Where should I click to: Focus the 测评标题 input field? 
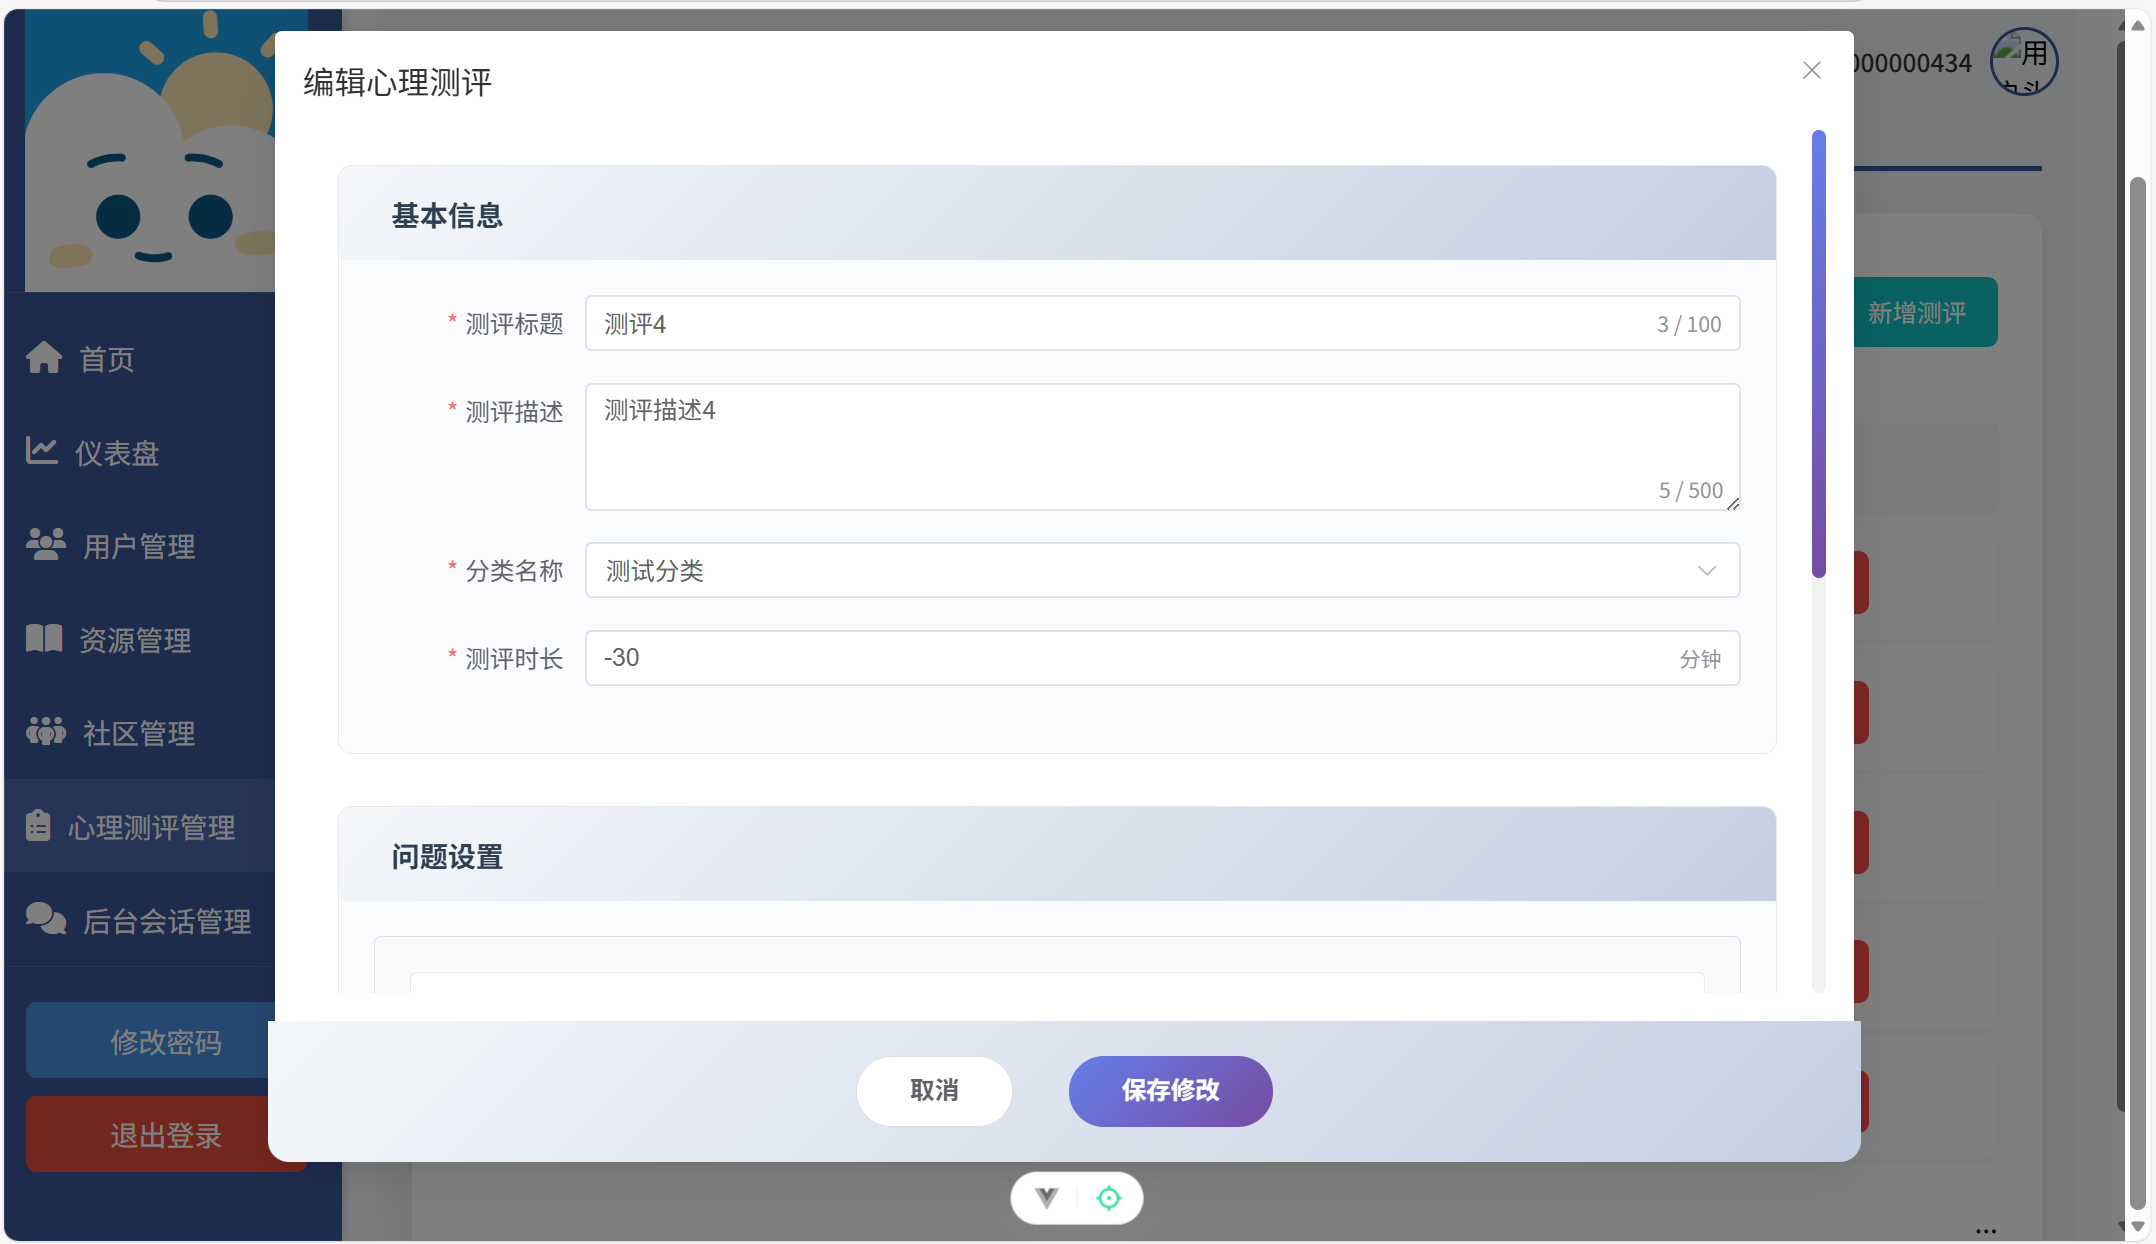click(1162, 323)
